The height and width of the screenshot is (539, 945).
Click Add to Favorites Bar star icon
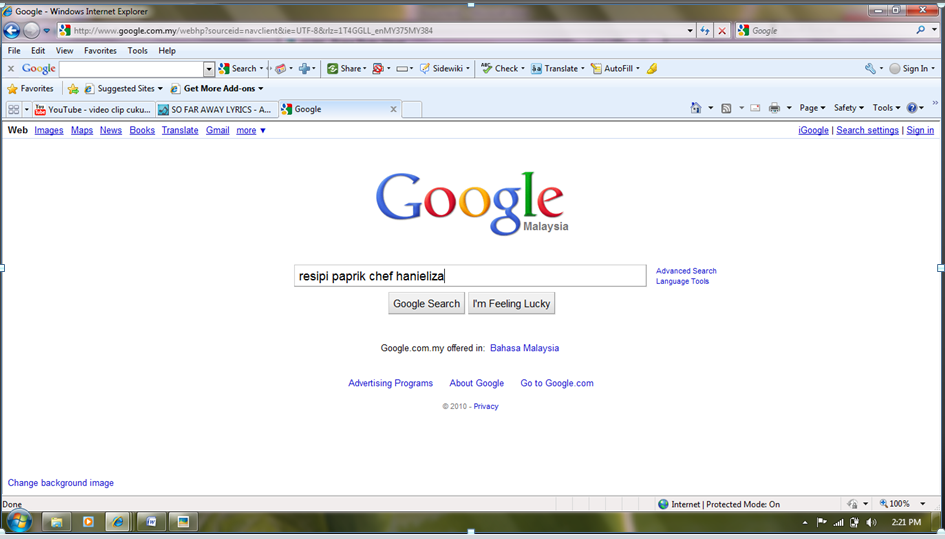tap(73, 89)
